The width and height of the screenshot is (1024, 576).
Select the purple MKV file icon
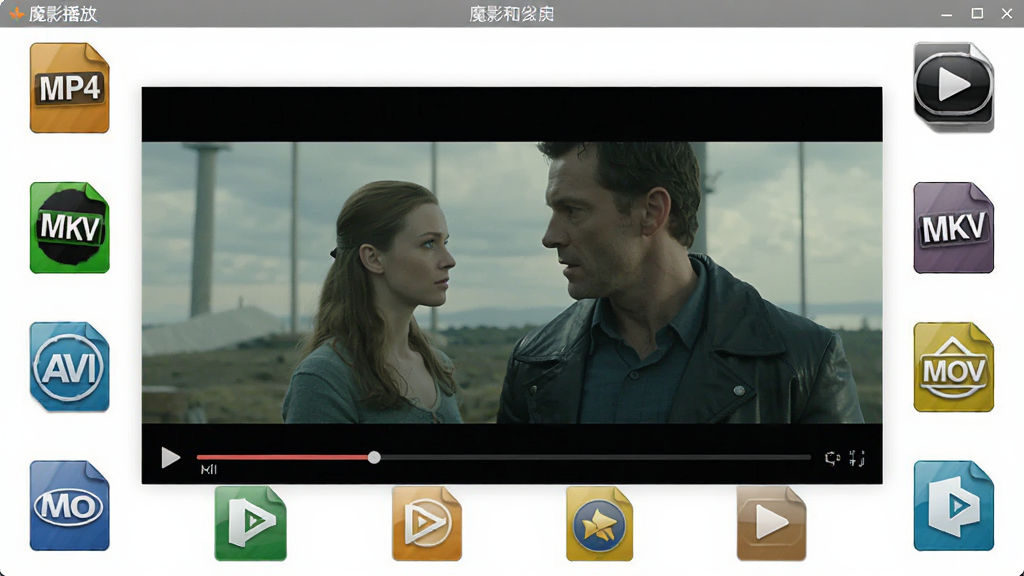(x=953, y=227)
